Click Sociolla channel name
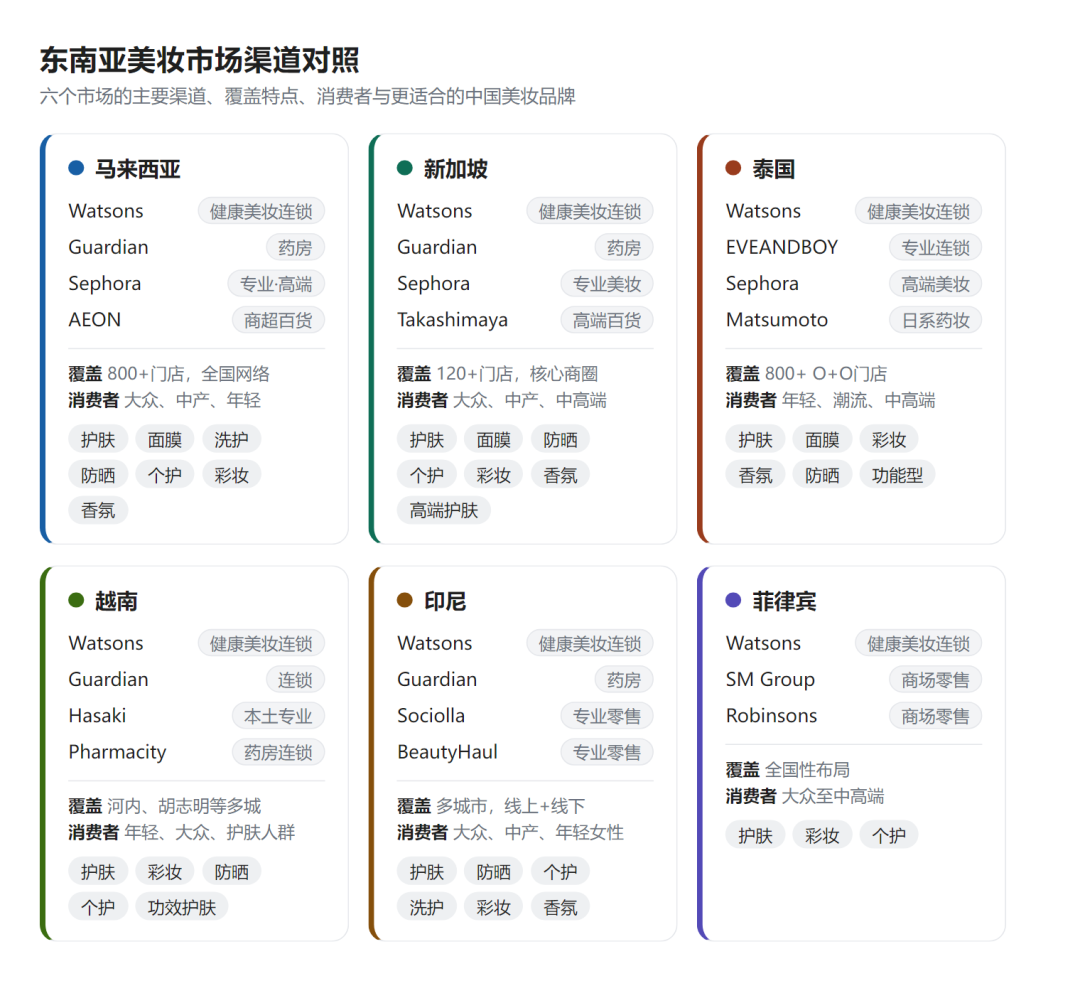The image size is (1080, 981). [x=431, y=716]
